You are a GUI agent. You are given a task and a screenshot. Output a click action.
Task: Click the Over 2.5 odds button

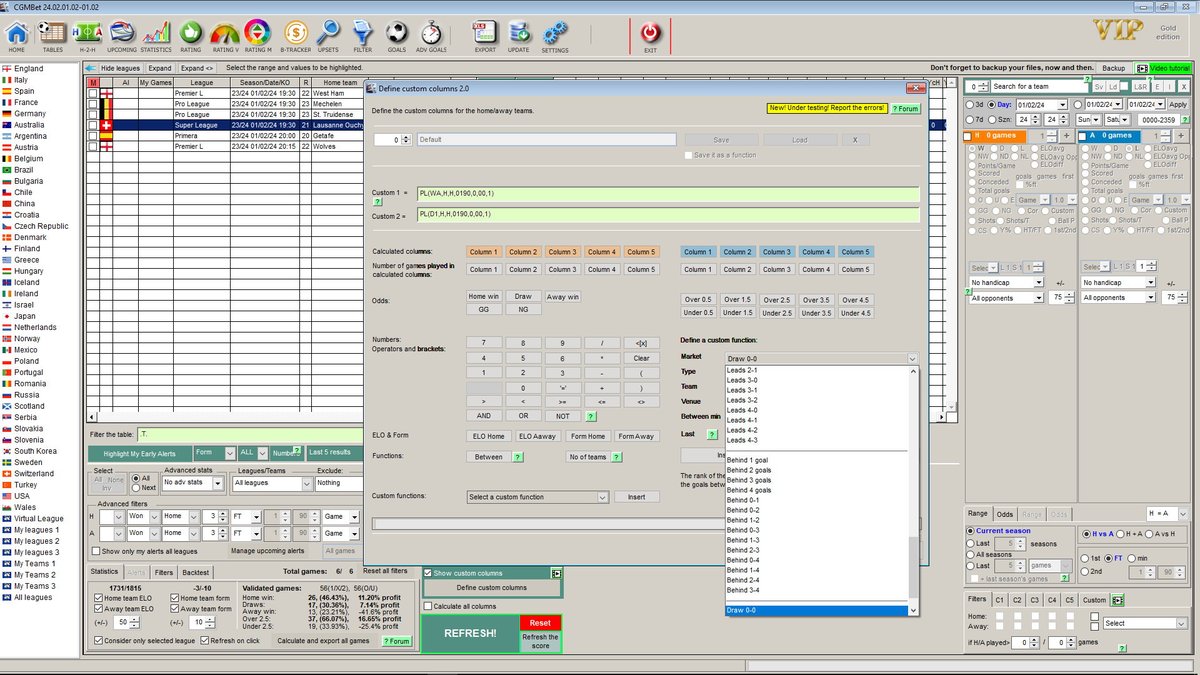[x=776, y=300]
